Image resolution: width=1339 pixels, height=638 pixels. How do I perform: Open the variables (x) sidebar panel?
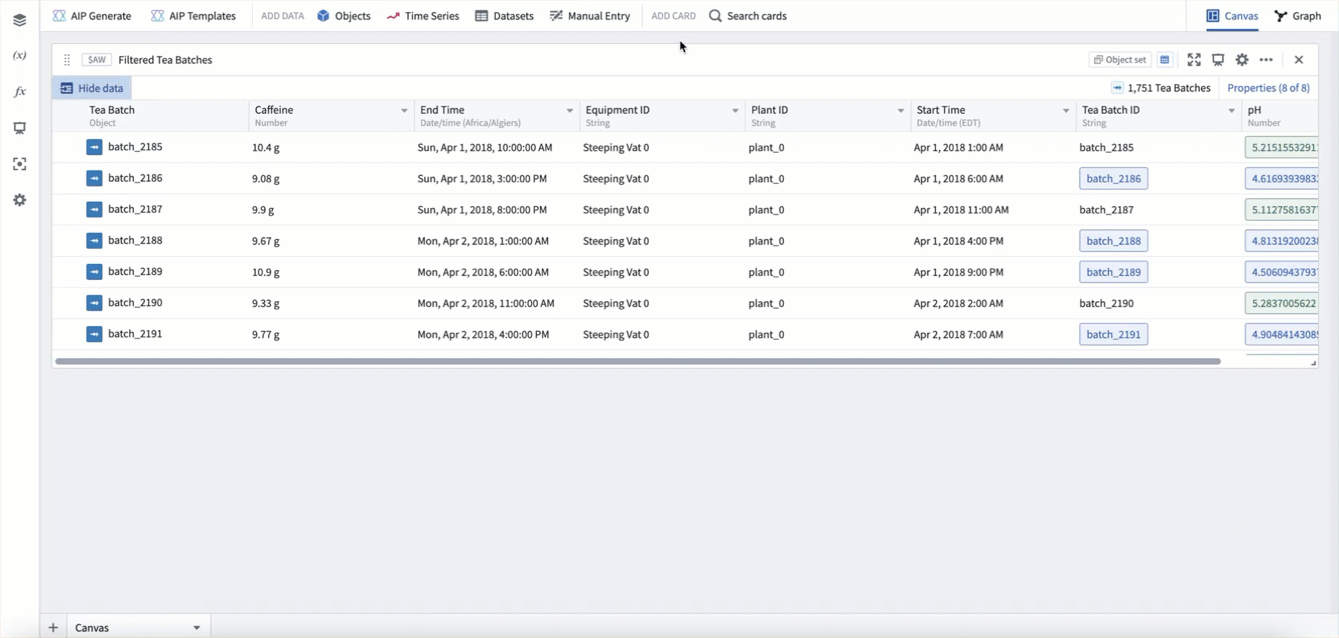19,56
